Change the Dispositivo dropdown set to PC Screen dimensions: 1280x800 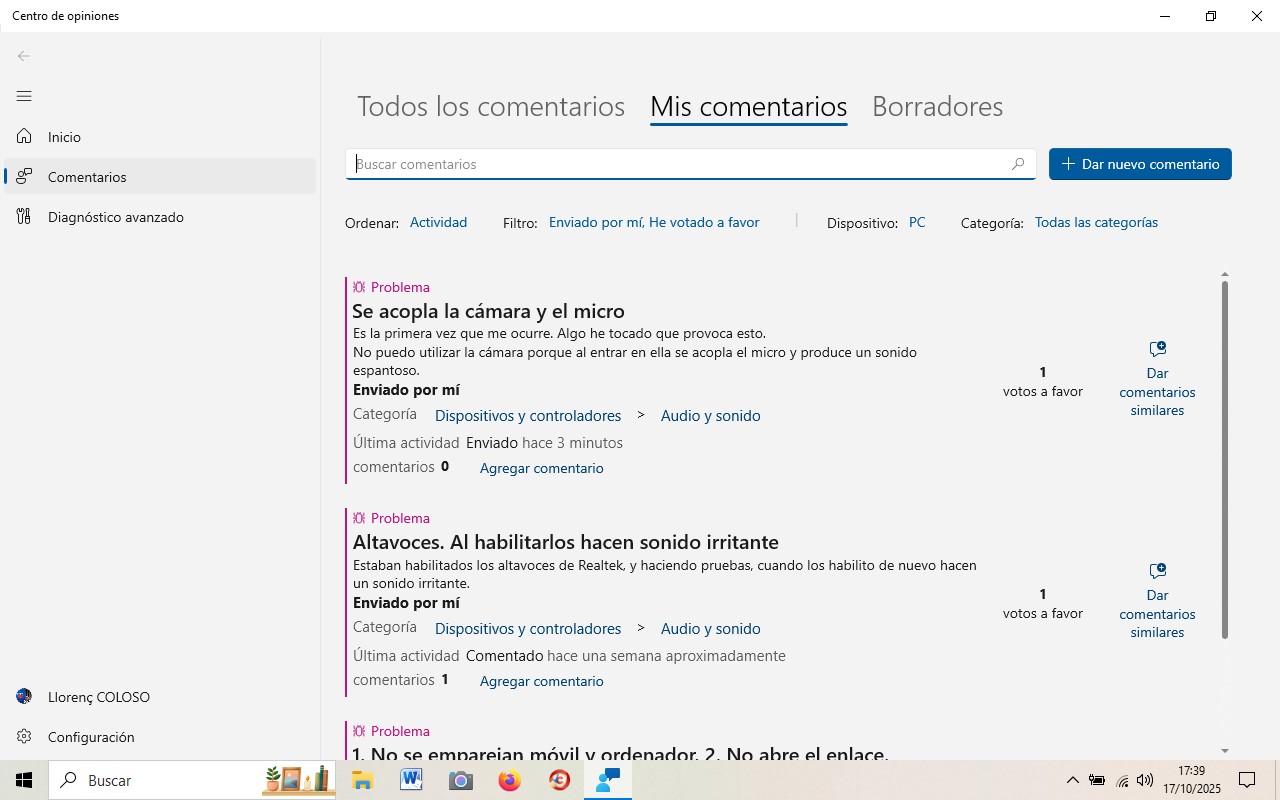tap(917, 222)
